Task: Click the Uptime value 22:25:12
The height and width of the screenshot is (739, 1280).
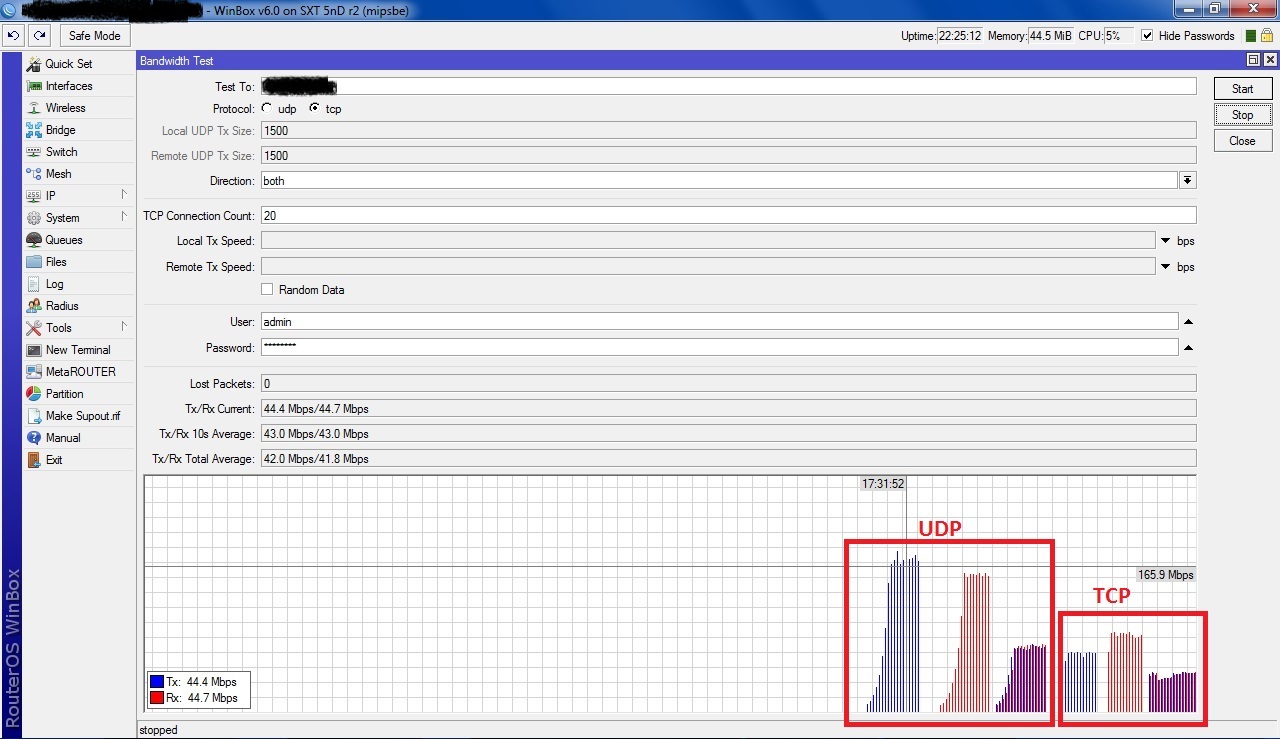Action: coord(960,36)
